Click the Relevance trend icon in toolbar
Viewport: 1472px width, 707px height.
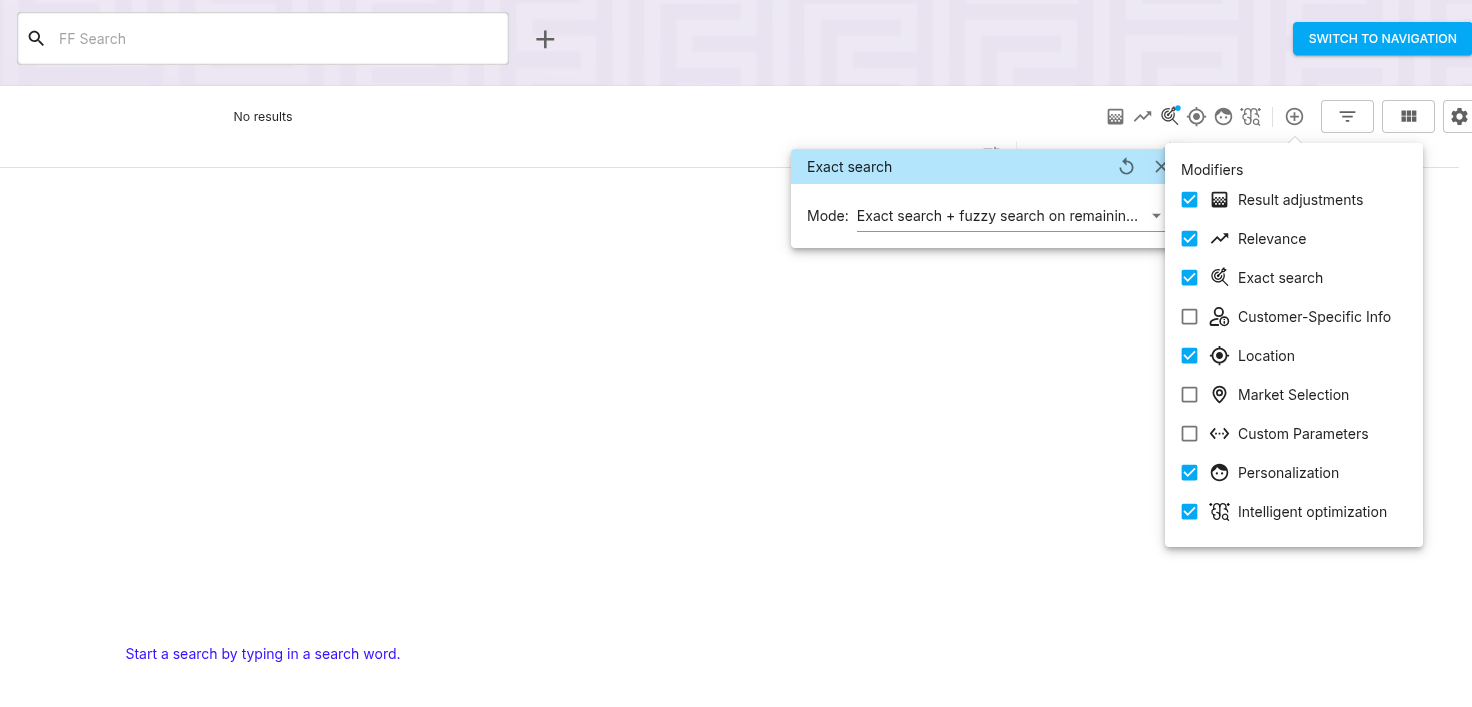[x=1143, y=117]
